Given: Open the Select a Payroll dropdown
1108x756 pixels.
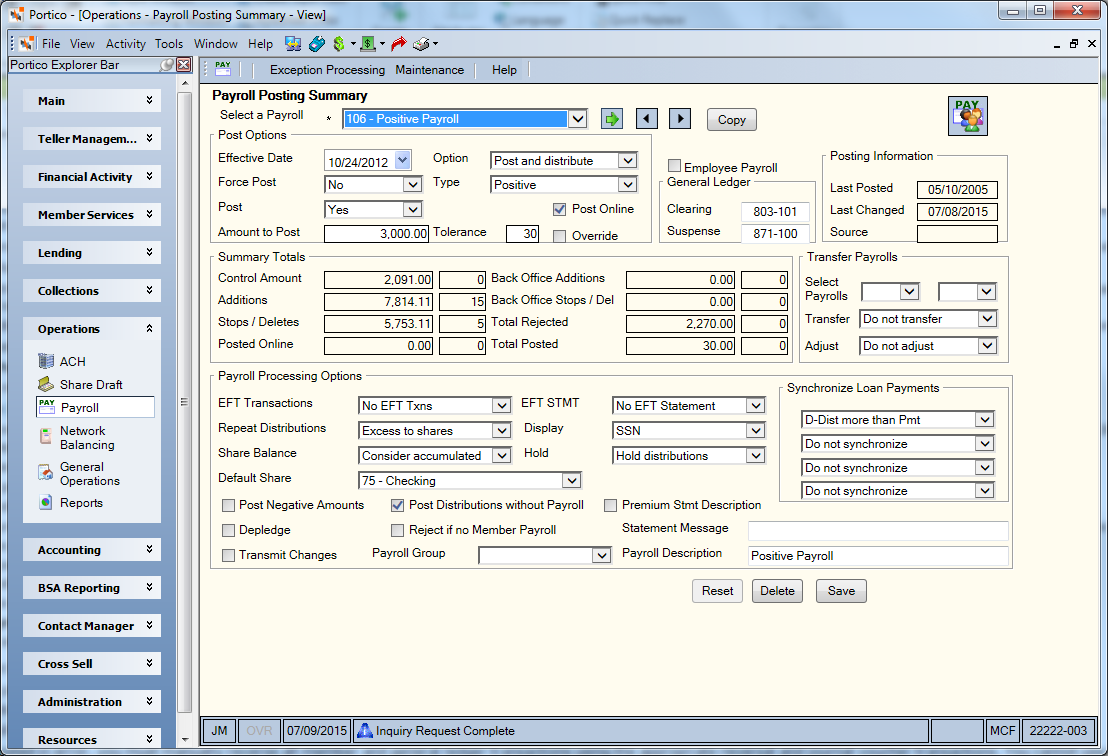Looking at the screenshot, I should pos(578,119).
